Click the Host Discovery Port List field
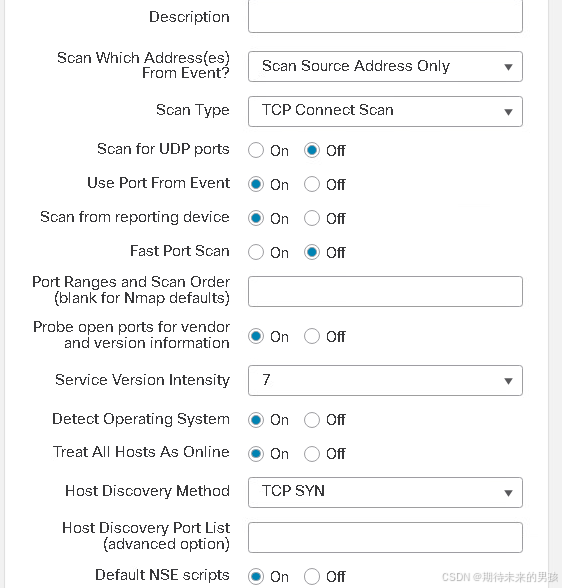This screenshot has width=562, height=588. point(385,537)
